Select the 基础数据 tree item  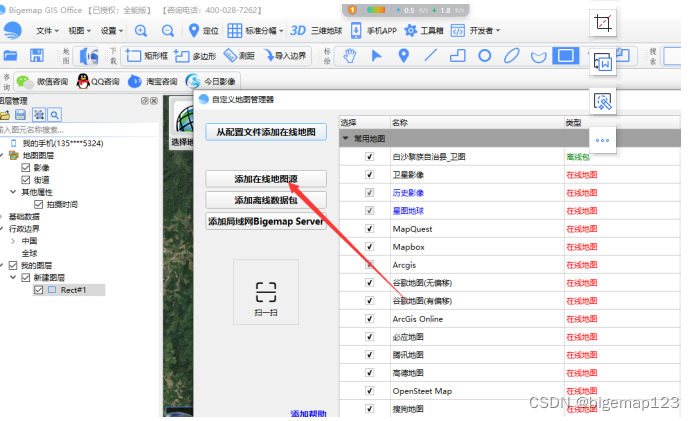[24, 216]
